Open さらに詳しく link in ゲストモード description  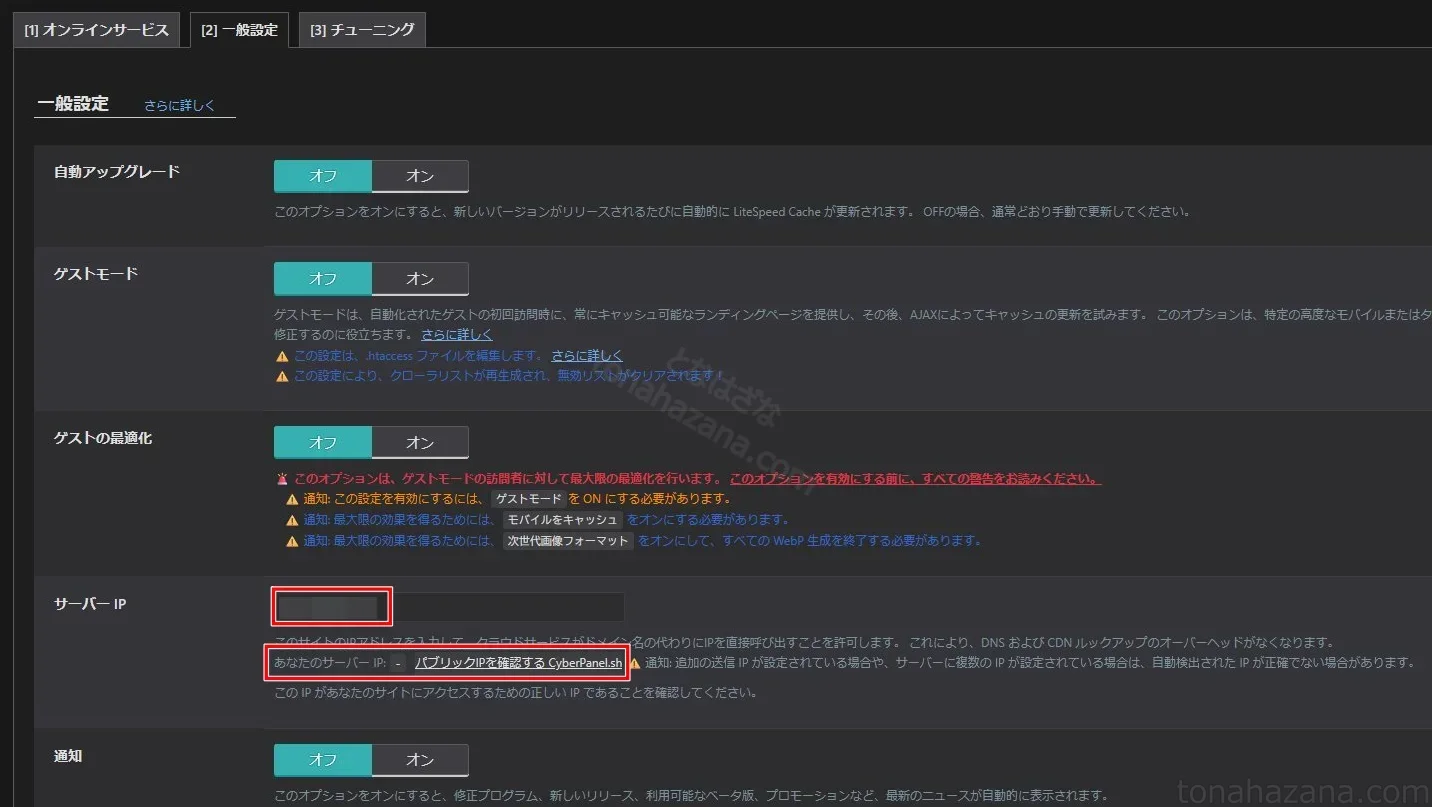click(457, 334)
